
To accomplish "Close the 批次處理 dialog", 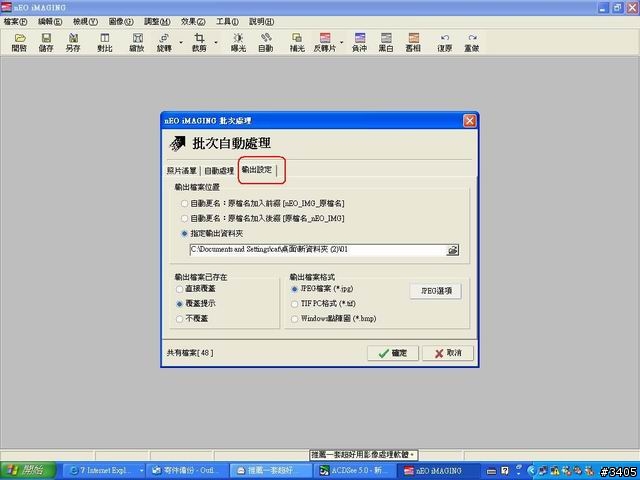I will [469, 121].
